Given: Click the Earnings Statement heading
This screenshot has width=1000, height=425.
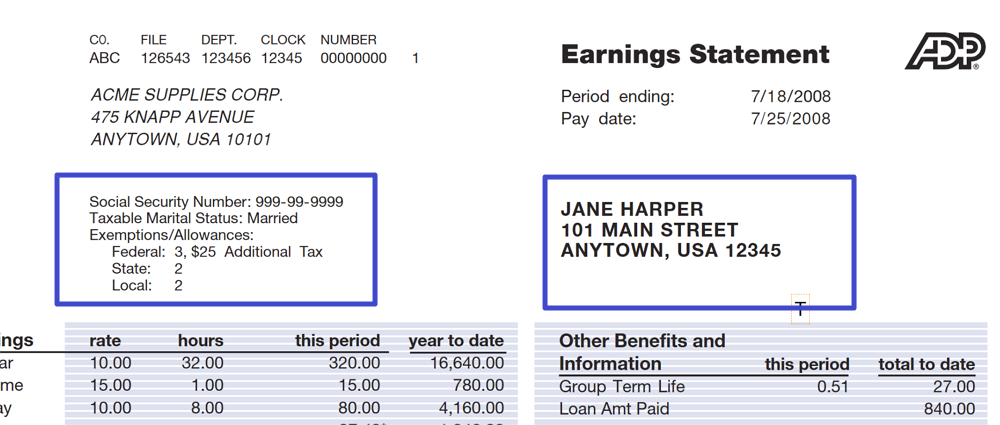Looking at the screenshot, I should coord(695,55).
